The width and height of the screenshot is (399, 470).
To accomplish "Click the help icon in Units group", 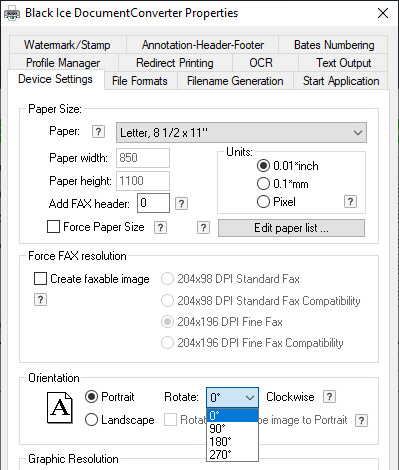I will pos(350,202).
